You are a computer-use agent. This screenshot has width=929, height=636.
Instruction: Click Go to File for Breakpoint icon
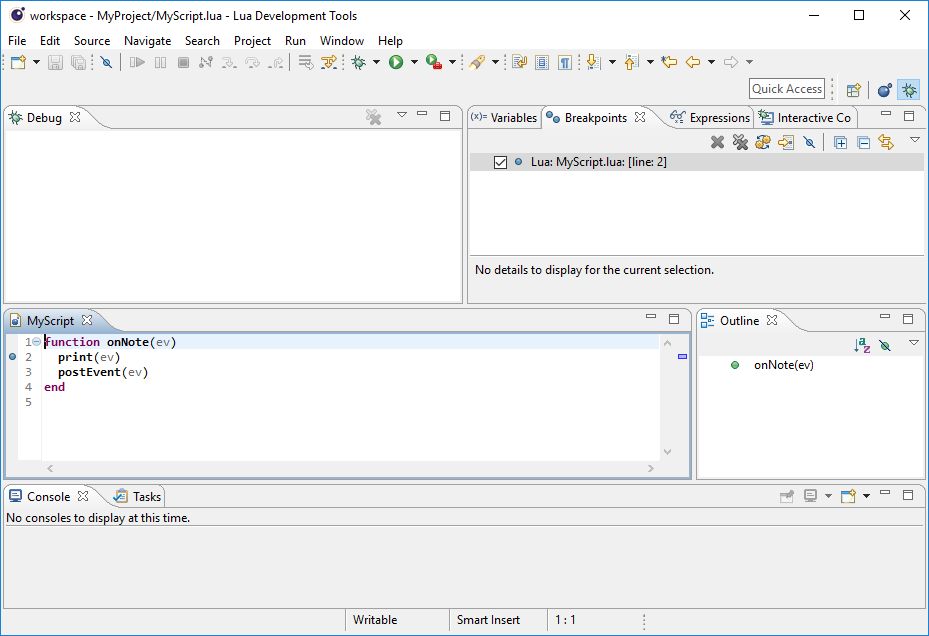coord(786,142)
